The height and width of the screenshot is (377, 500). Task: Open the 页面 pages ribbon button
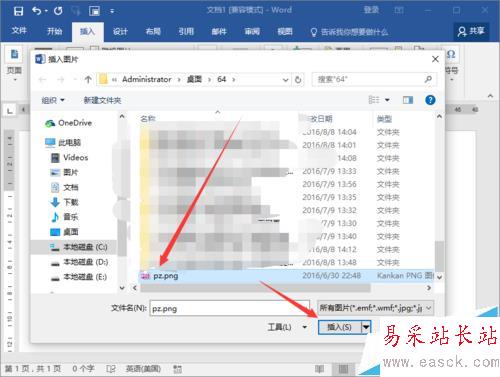(14, 63)
